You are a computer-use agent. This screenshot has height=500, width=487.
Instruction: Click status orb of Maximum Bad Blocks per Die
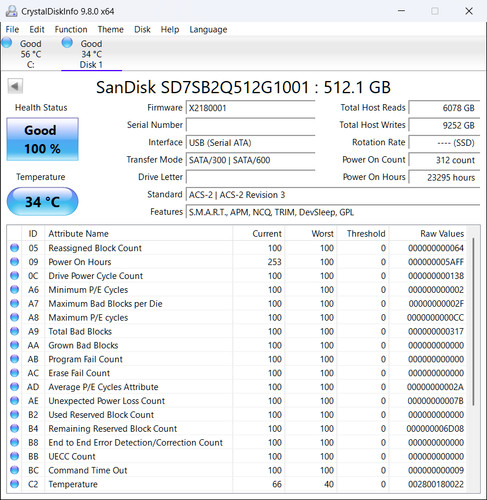tap(14, 303)
